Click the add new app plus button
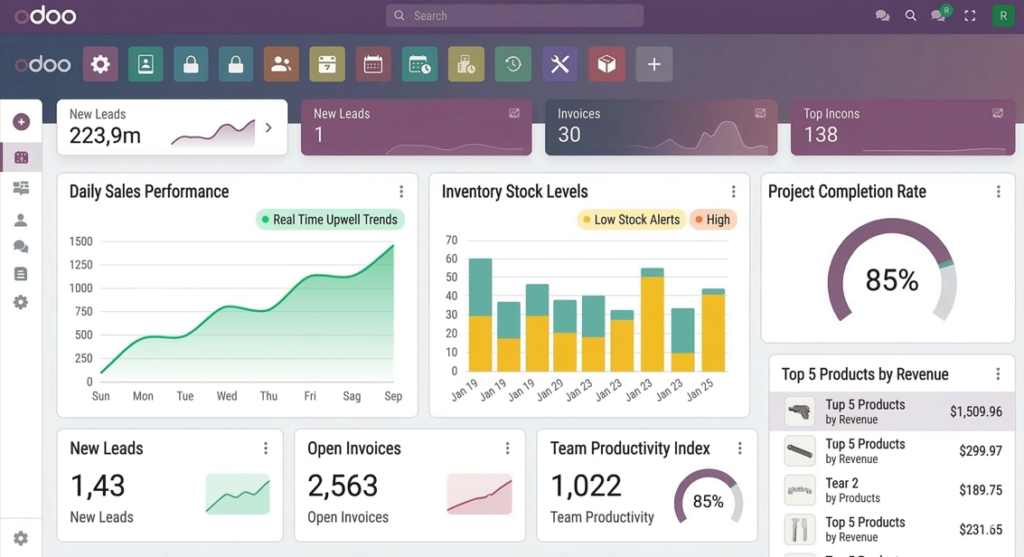1024x557 pixels. pyautogui.click(x=653, y=65)
